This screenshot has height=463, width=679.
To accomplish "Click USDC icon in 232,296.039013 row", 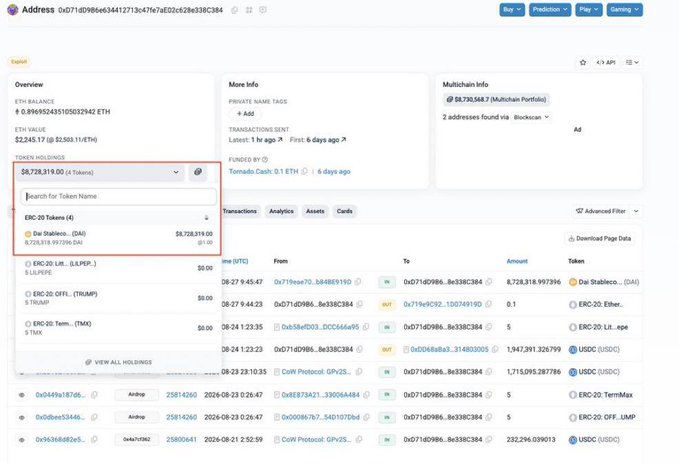I will coord(572,440).
